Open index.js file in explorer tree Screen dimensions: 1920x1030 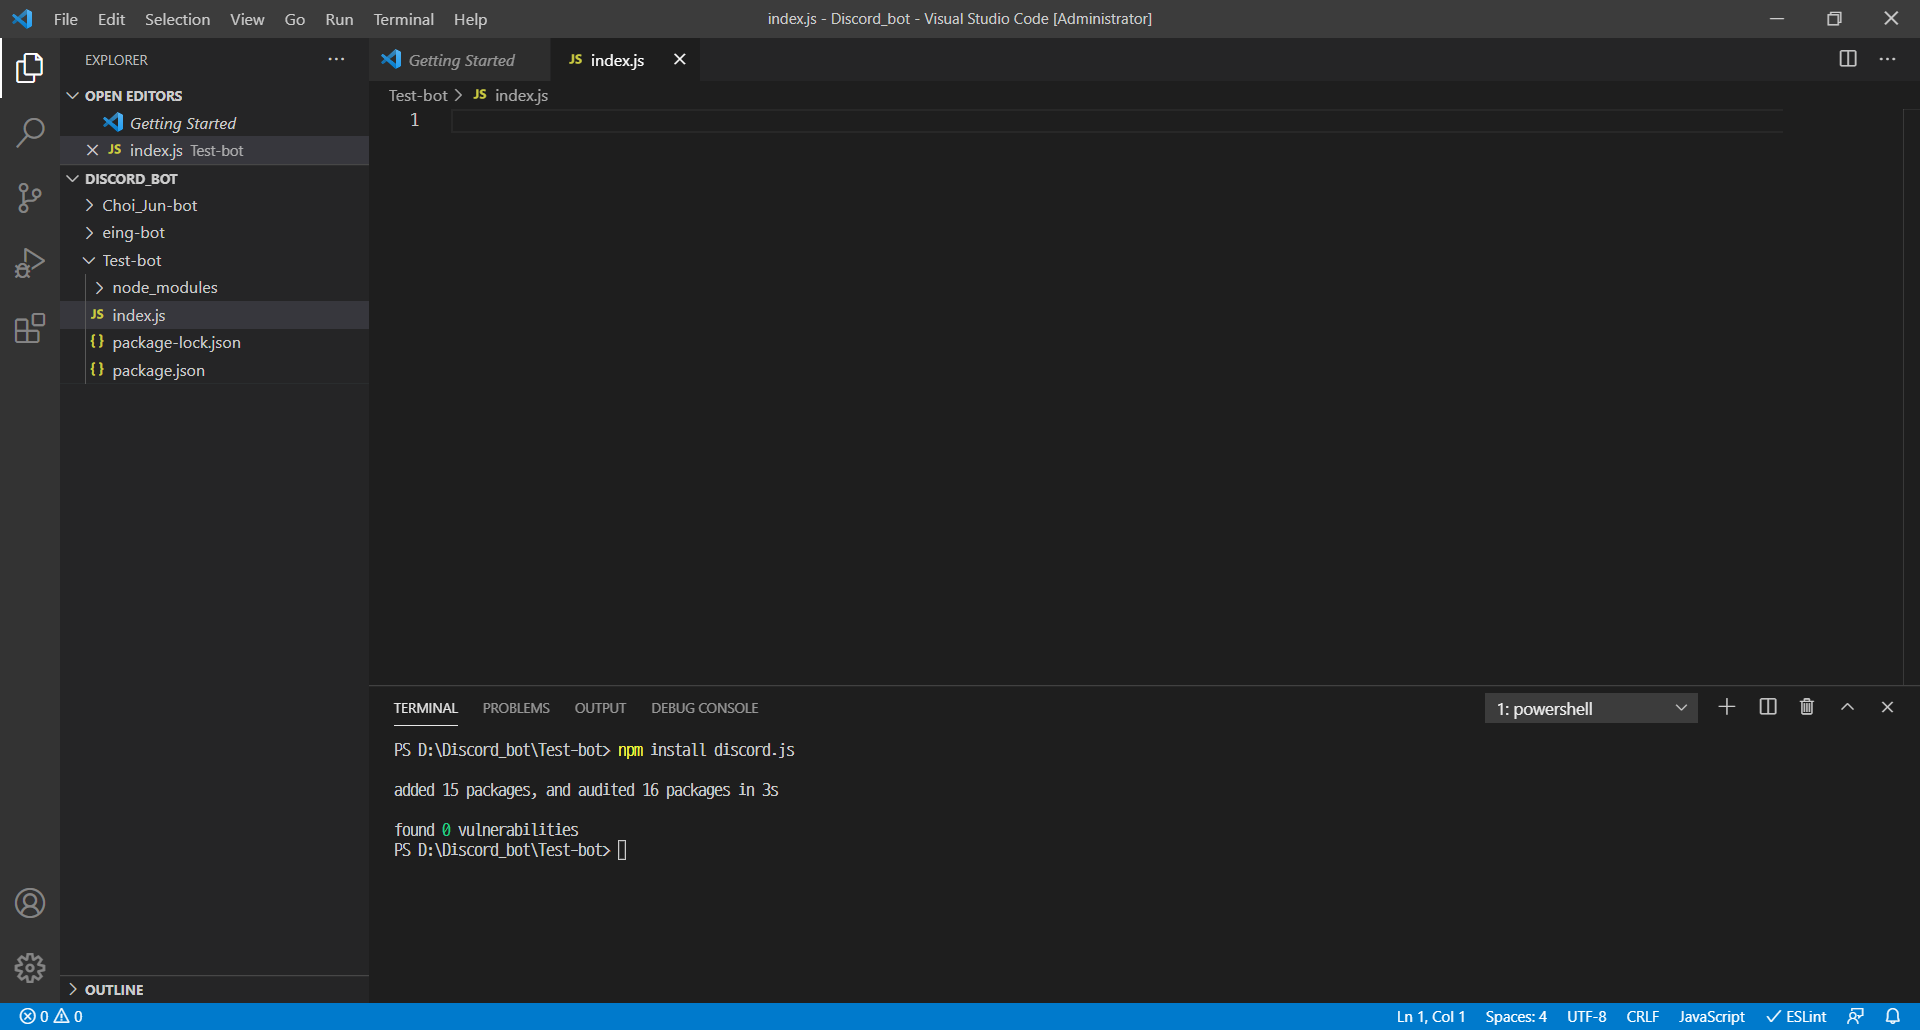214,315
